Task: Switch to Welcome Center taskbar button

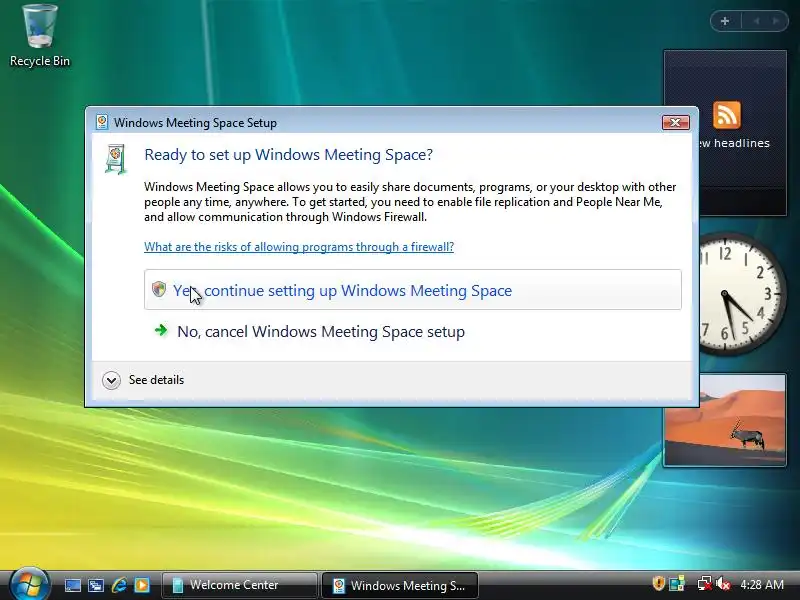Action: [239, 585]
